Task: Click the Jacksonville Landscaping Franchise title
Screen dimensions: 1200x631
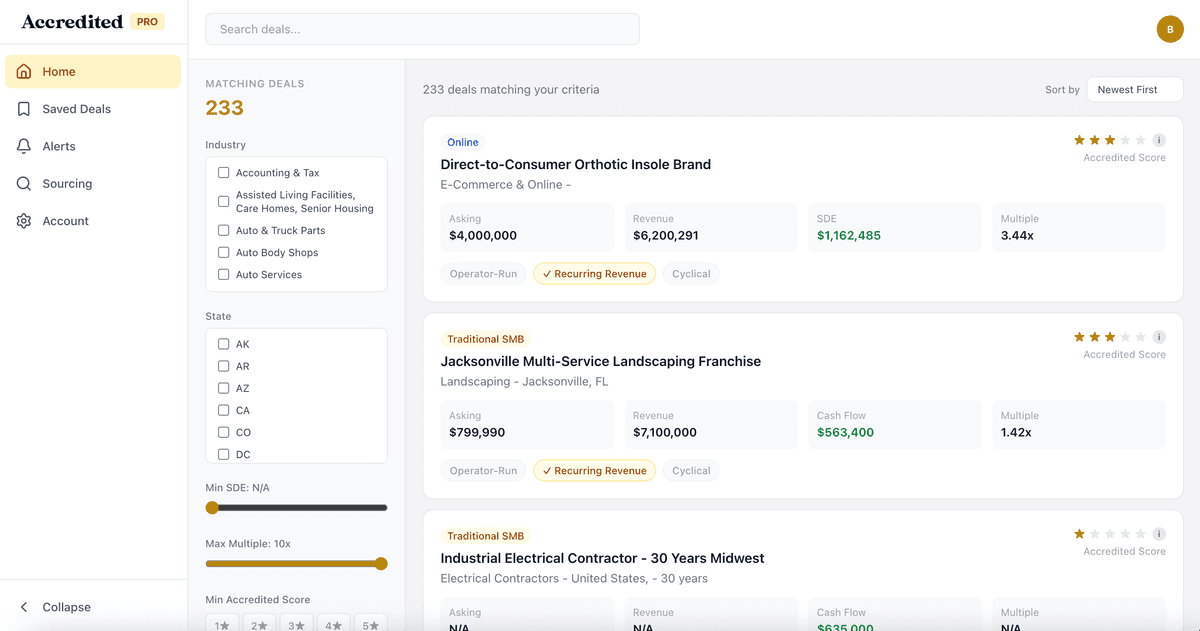Action: point(600,361)
